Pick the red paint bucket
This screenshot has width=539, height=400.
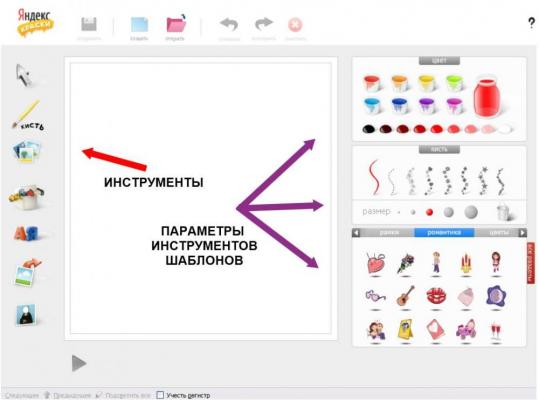pyautogui.click(x=372, y=83)
